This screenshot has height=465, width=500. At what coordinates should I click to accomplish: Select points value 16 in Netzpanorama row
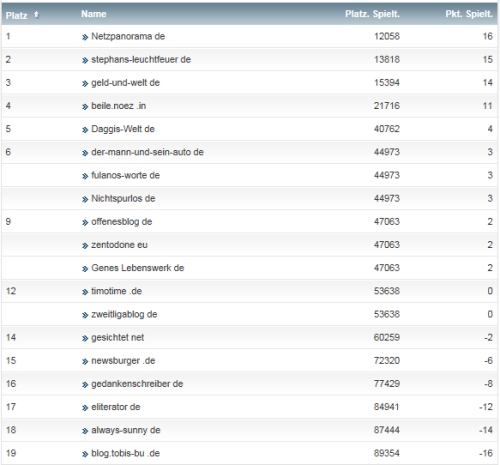[488, 36]
